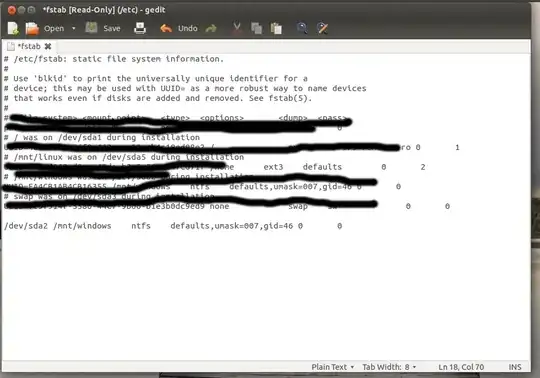This screenshot has height=378, width=540.
Task: Open the Find and Replace tool
Action: 322,28
